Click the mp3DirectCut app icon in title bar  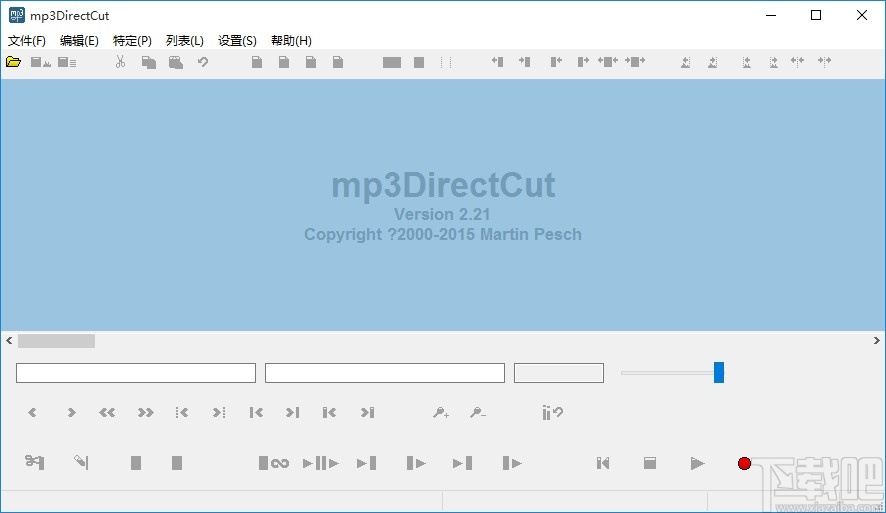click(16, 15)
